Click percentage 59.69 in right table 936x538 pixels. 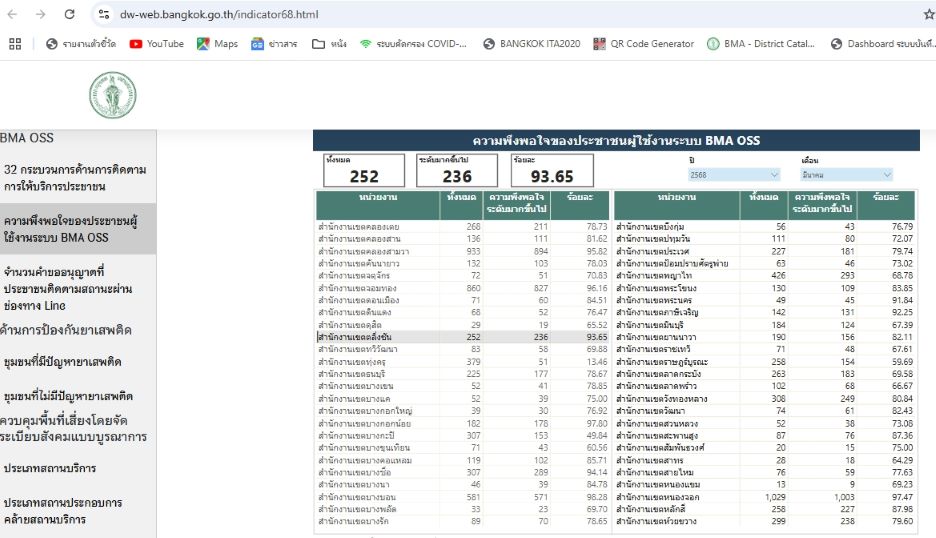point(903,361)
